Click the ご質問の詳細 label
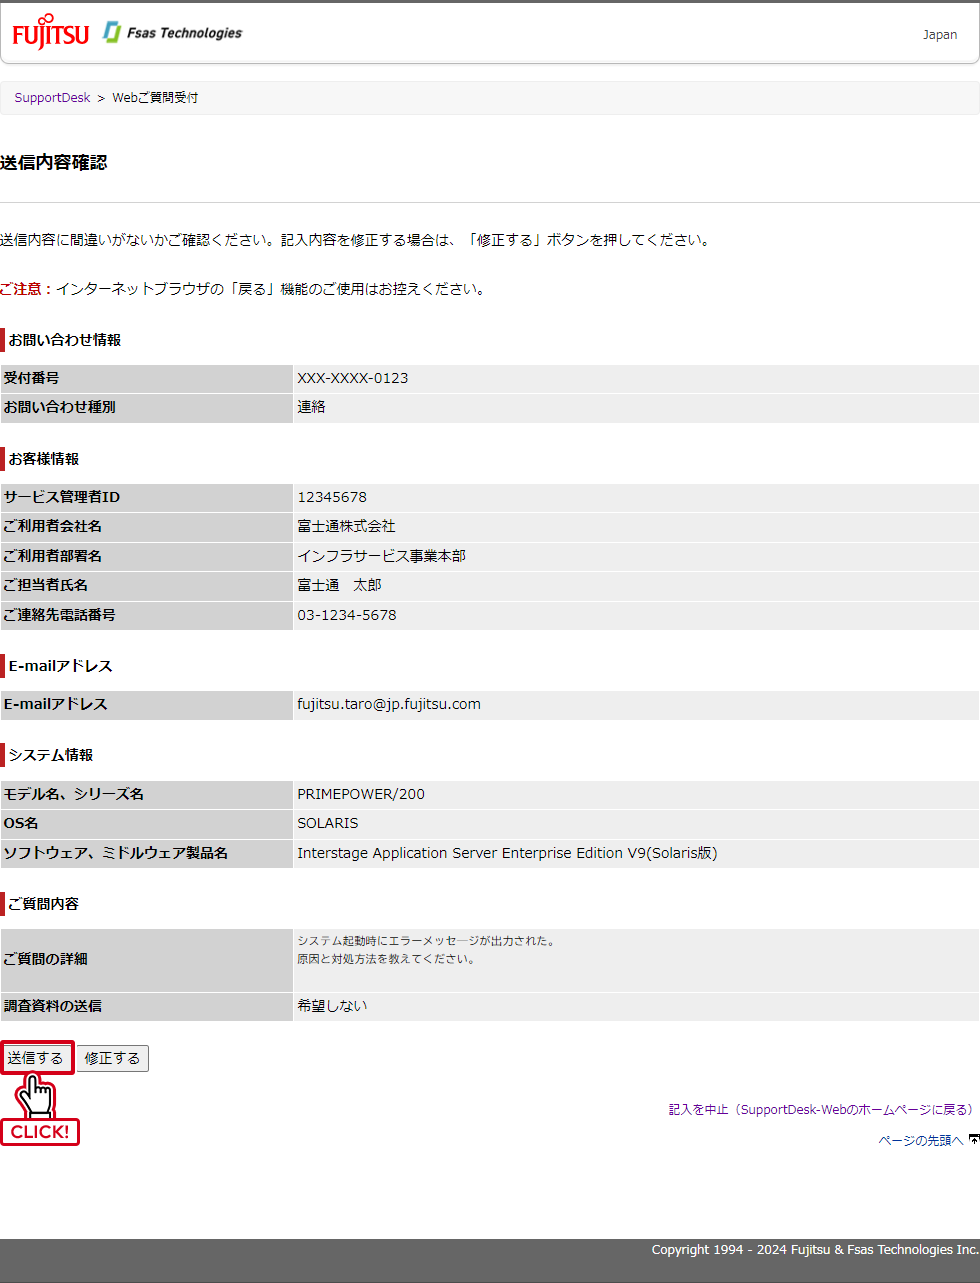The height and width of the screenshot is (1283, 980). click(x=45, y=959)
